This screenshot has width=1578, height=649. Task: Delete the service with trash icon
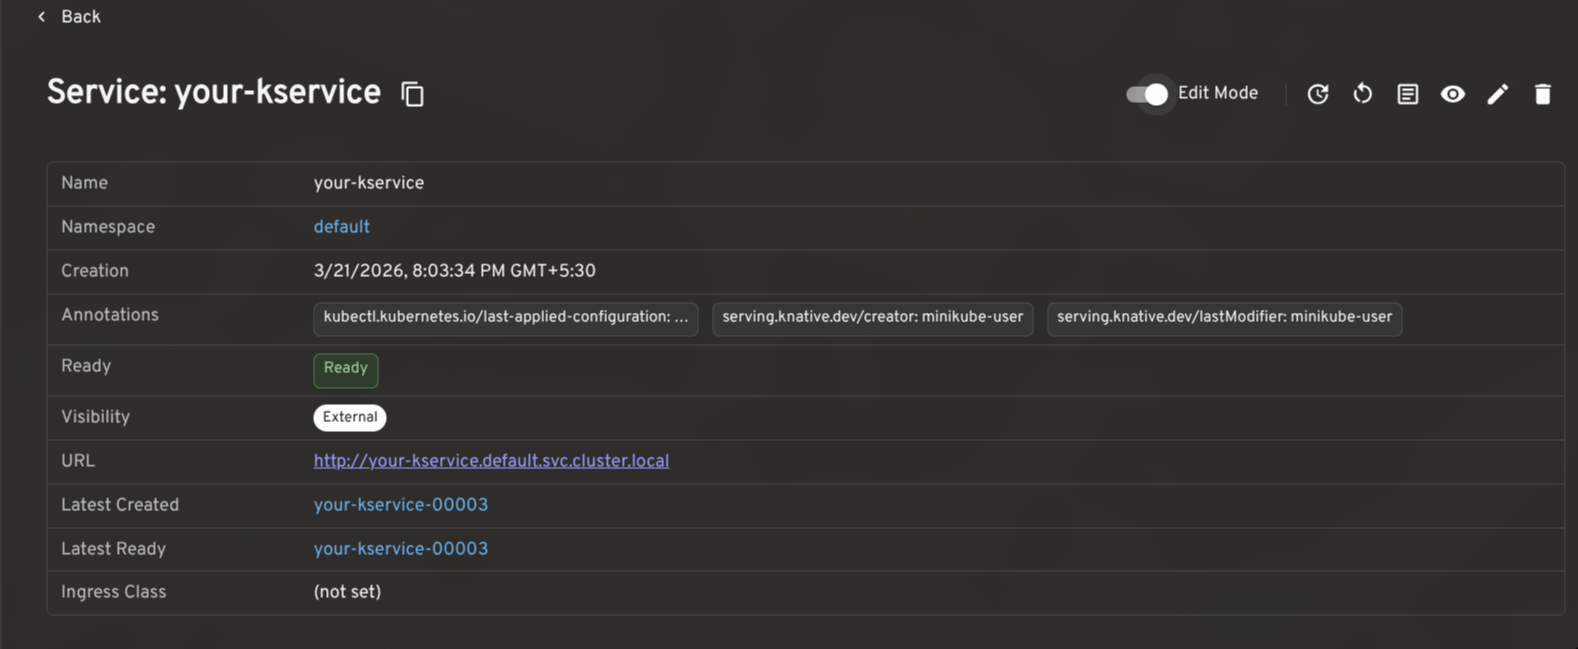pos(1543,94)
